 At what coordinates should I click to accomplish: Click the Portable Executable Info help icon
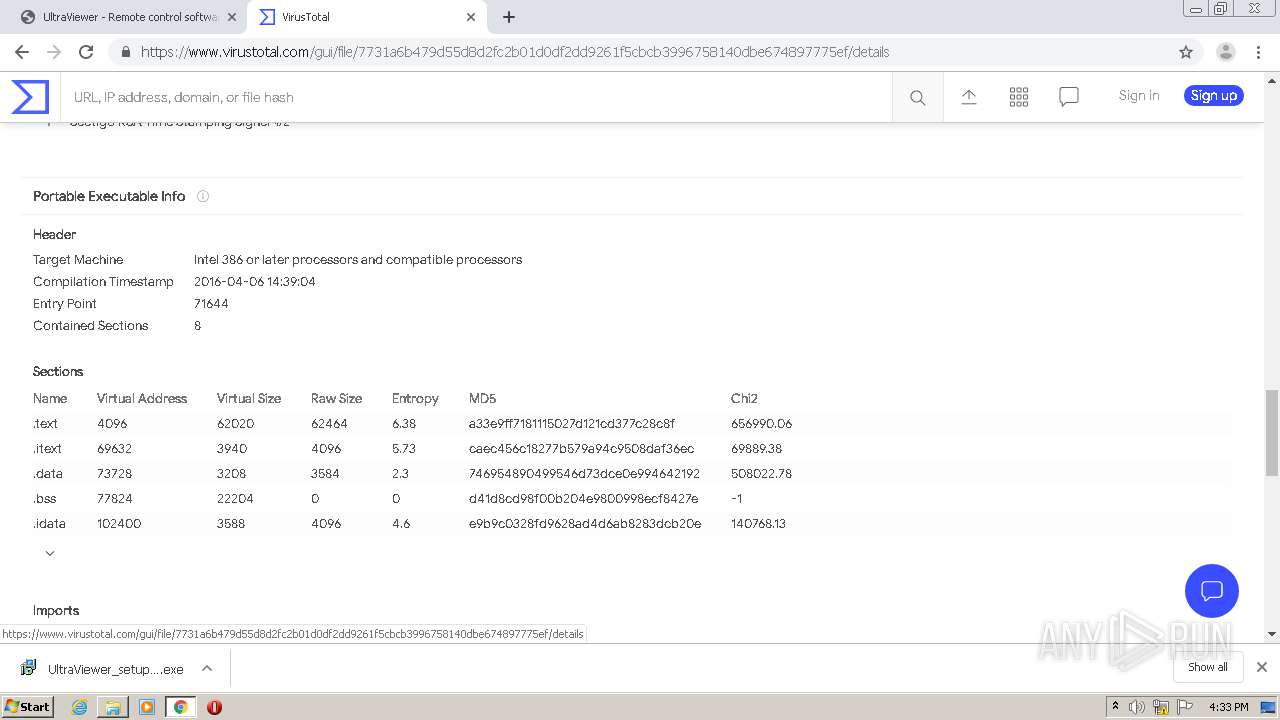click(x=203, y=196)
